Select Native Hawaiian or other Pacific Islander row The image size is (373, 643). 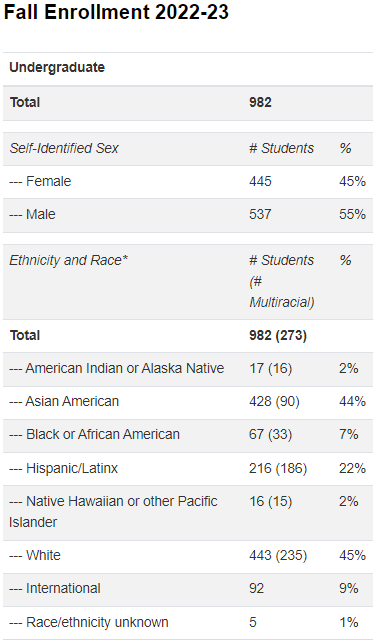188,513
